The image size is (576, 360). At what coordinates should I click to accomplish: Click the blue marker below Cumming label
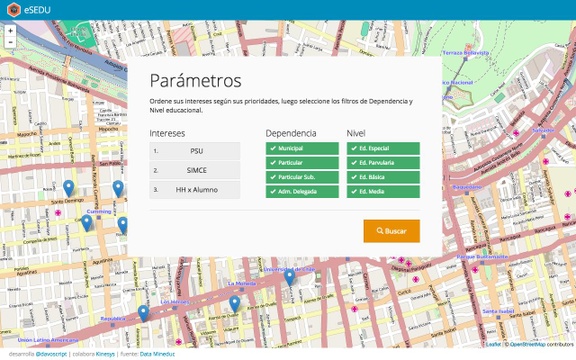pyautogui.click(x=87, y=223)
